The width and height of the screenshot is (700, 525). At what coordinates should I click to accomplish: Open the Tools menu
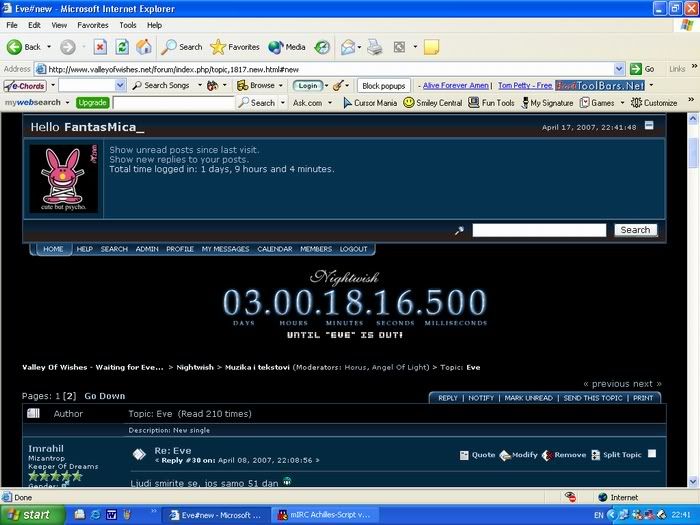pyautogui.click(x=128, y=25)
